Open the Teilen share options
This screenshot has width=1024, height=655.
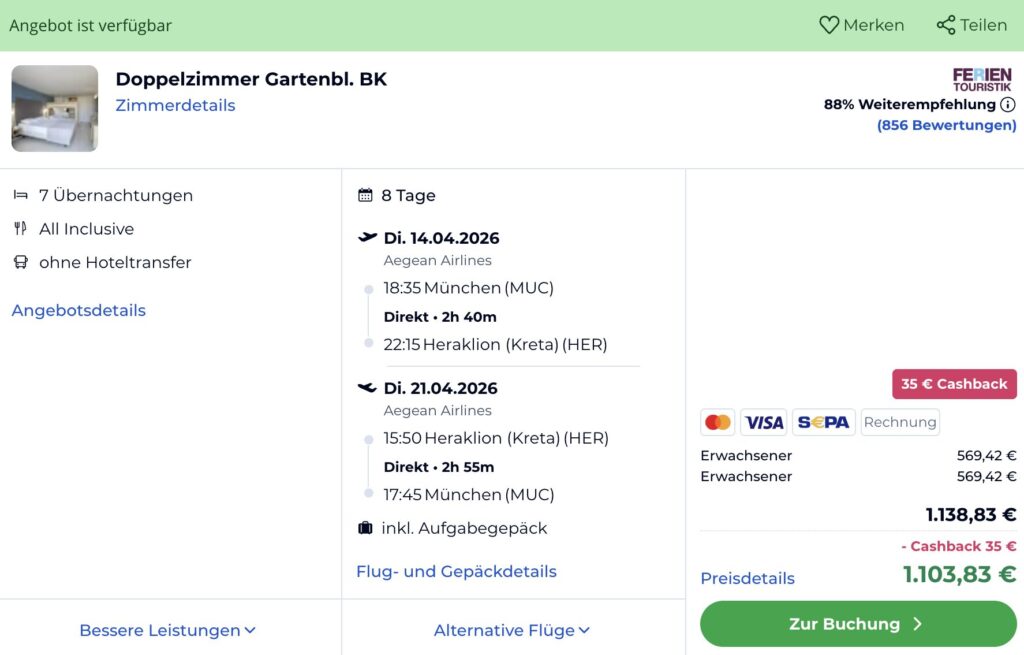click(x=969, y=25)
